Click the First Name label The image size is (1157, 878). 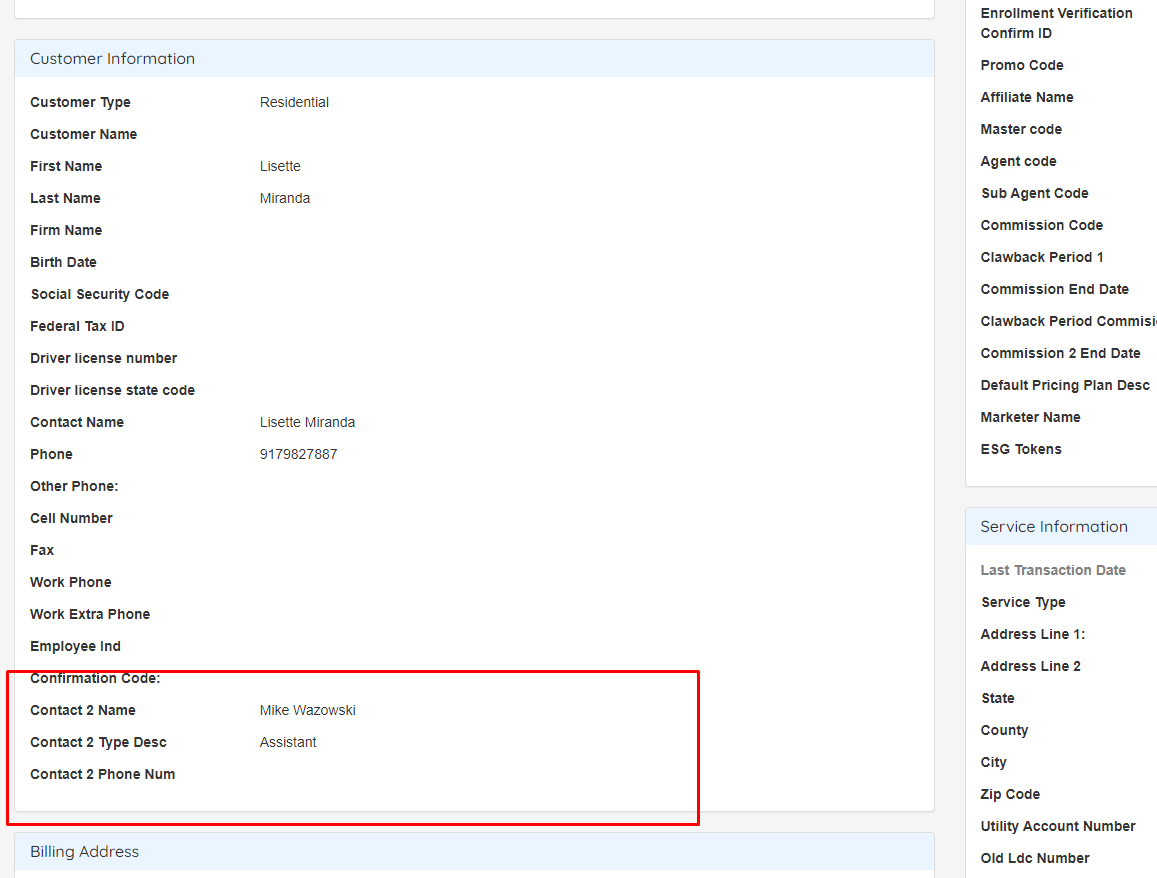tap(66, 167)
